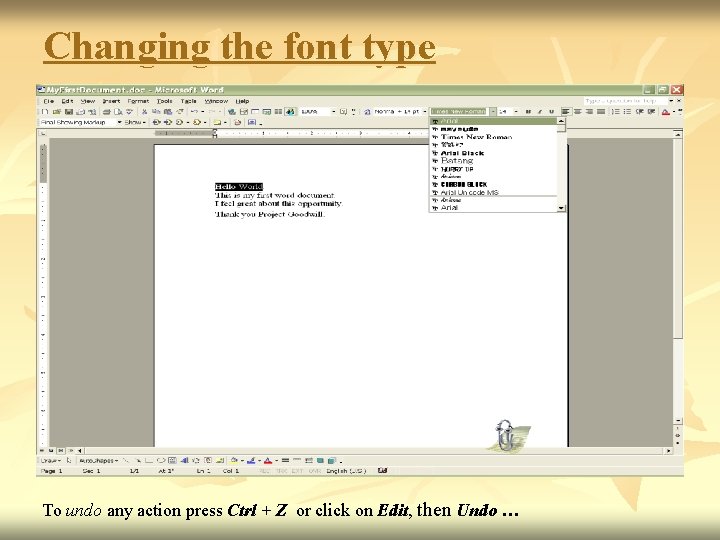Viewport: 720px width, 540px height.
Task: Click the Copy toolbar icon
Action: pyautogui.click(x=156, y=112)
